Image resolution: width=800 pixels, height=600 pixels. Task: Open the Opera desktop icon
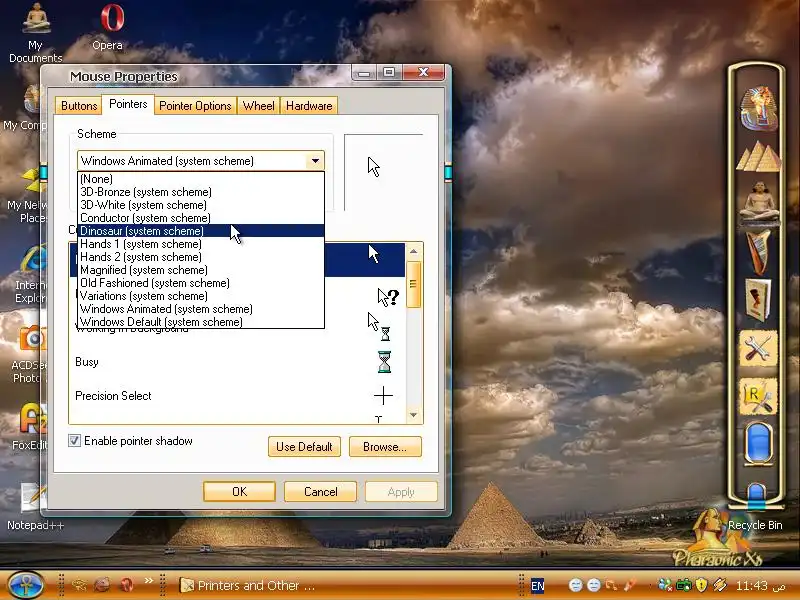click(x=111, y=27)
